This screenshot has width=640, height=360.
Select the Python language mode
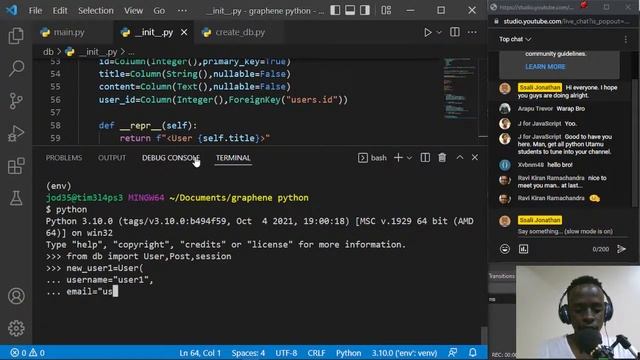click(x=349, y=353)
